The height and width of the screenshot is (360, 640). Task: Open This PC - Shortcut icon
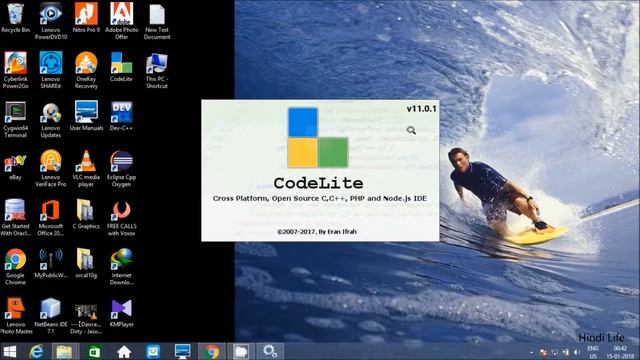tap(157, 70)
